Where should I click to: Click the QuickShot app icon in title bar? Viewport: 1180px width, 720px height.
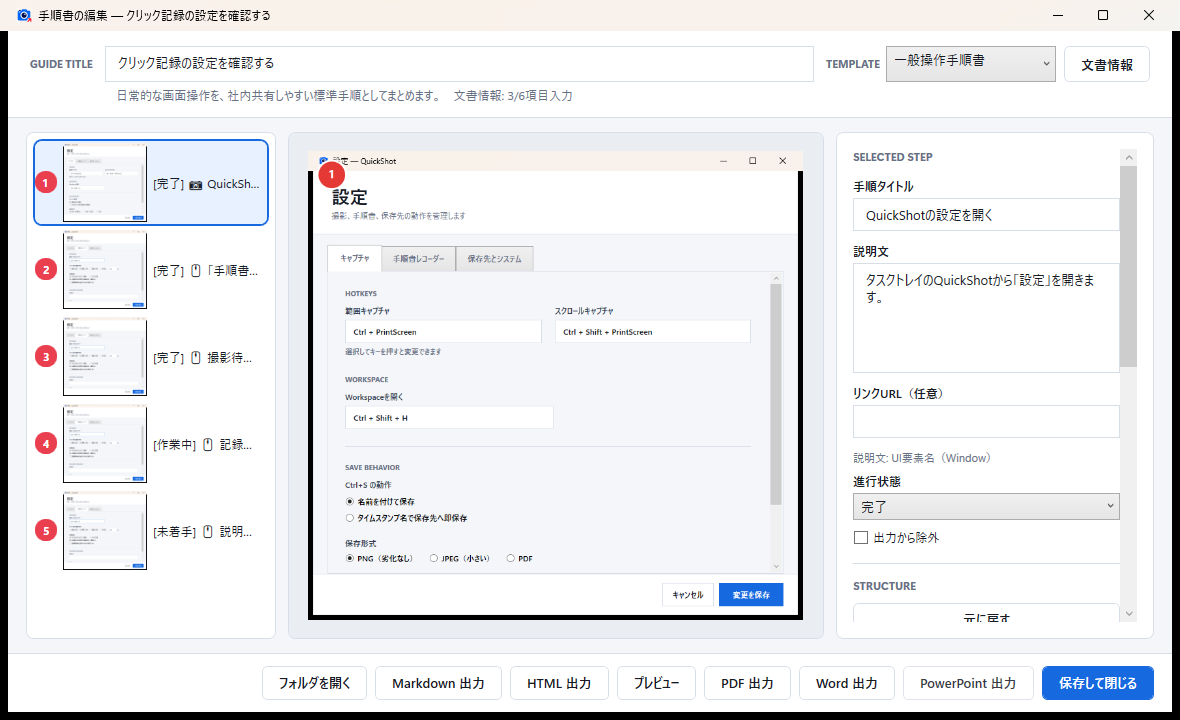pos(24,15)
